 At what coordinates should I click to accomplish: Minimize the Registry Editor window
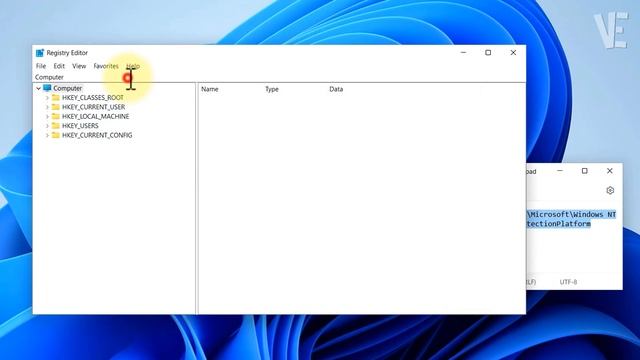pyautogui.click(x=463, y=53)
